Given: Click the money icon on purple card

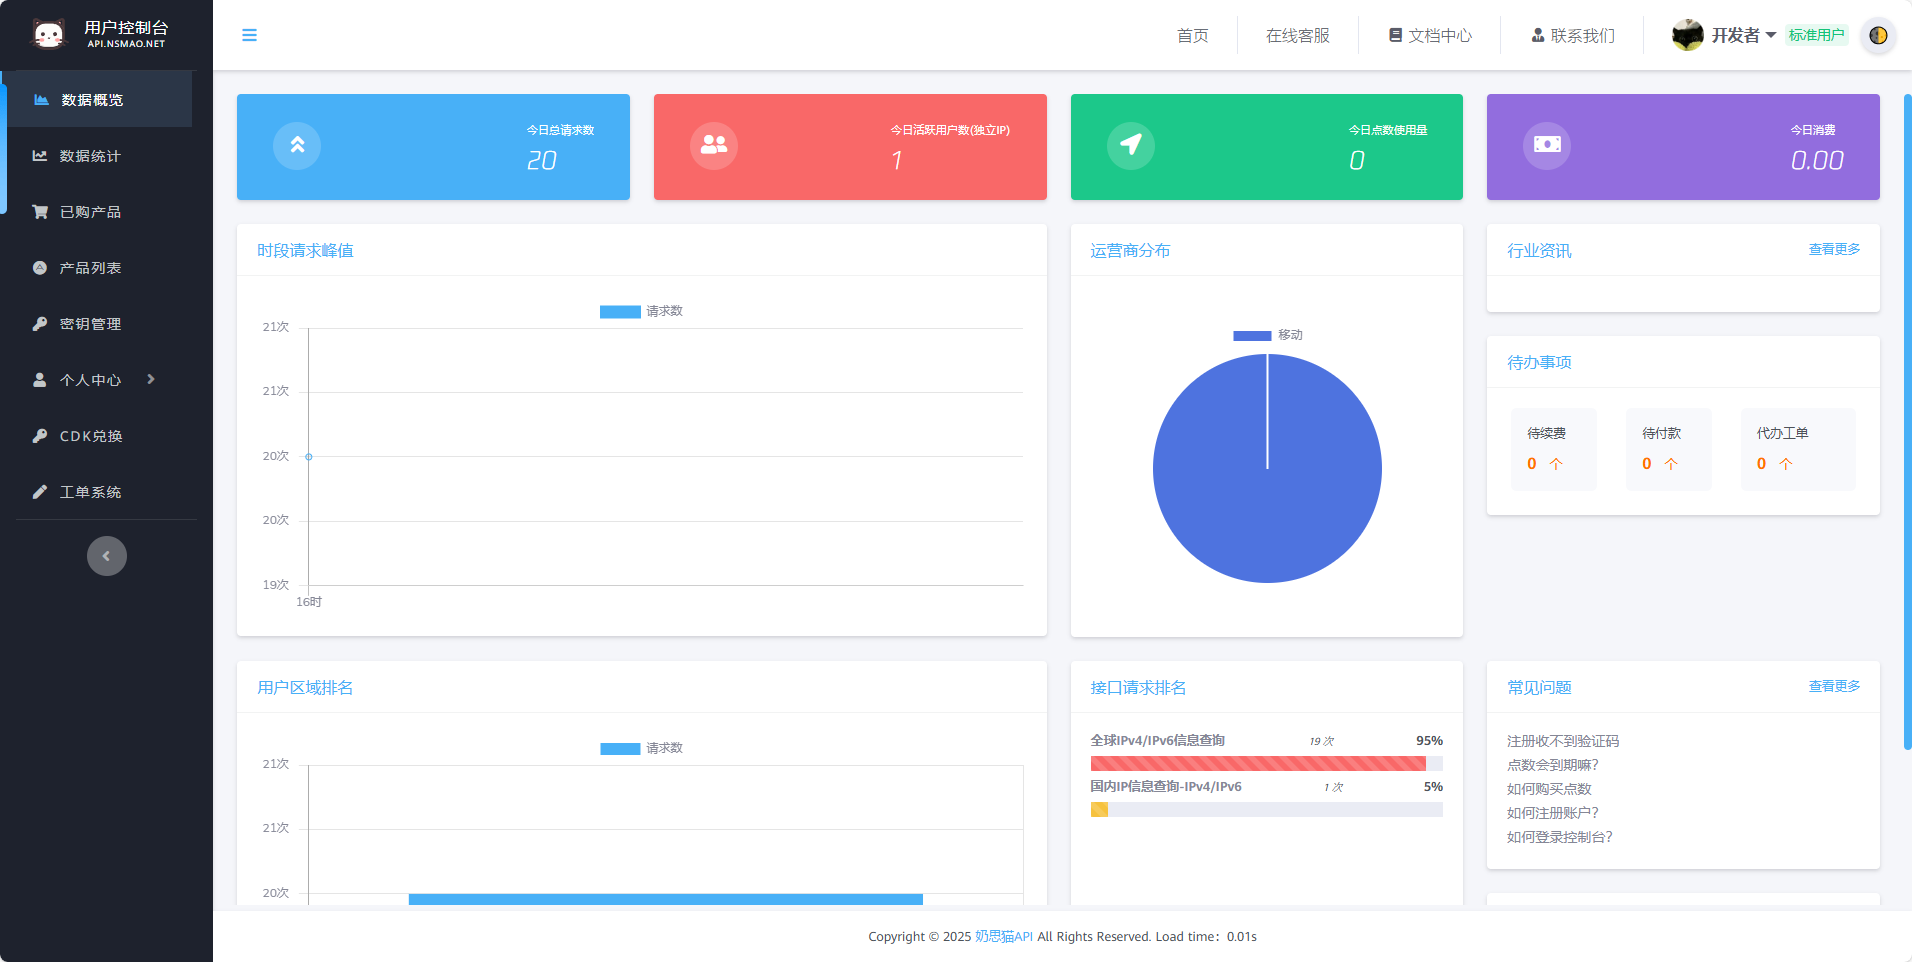Looking at the screenshot, I should point(1547,145).
